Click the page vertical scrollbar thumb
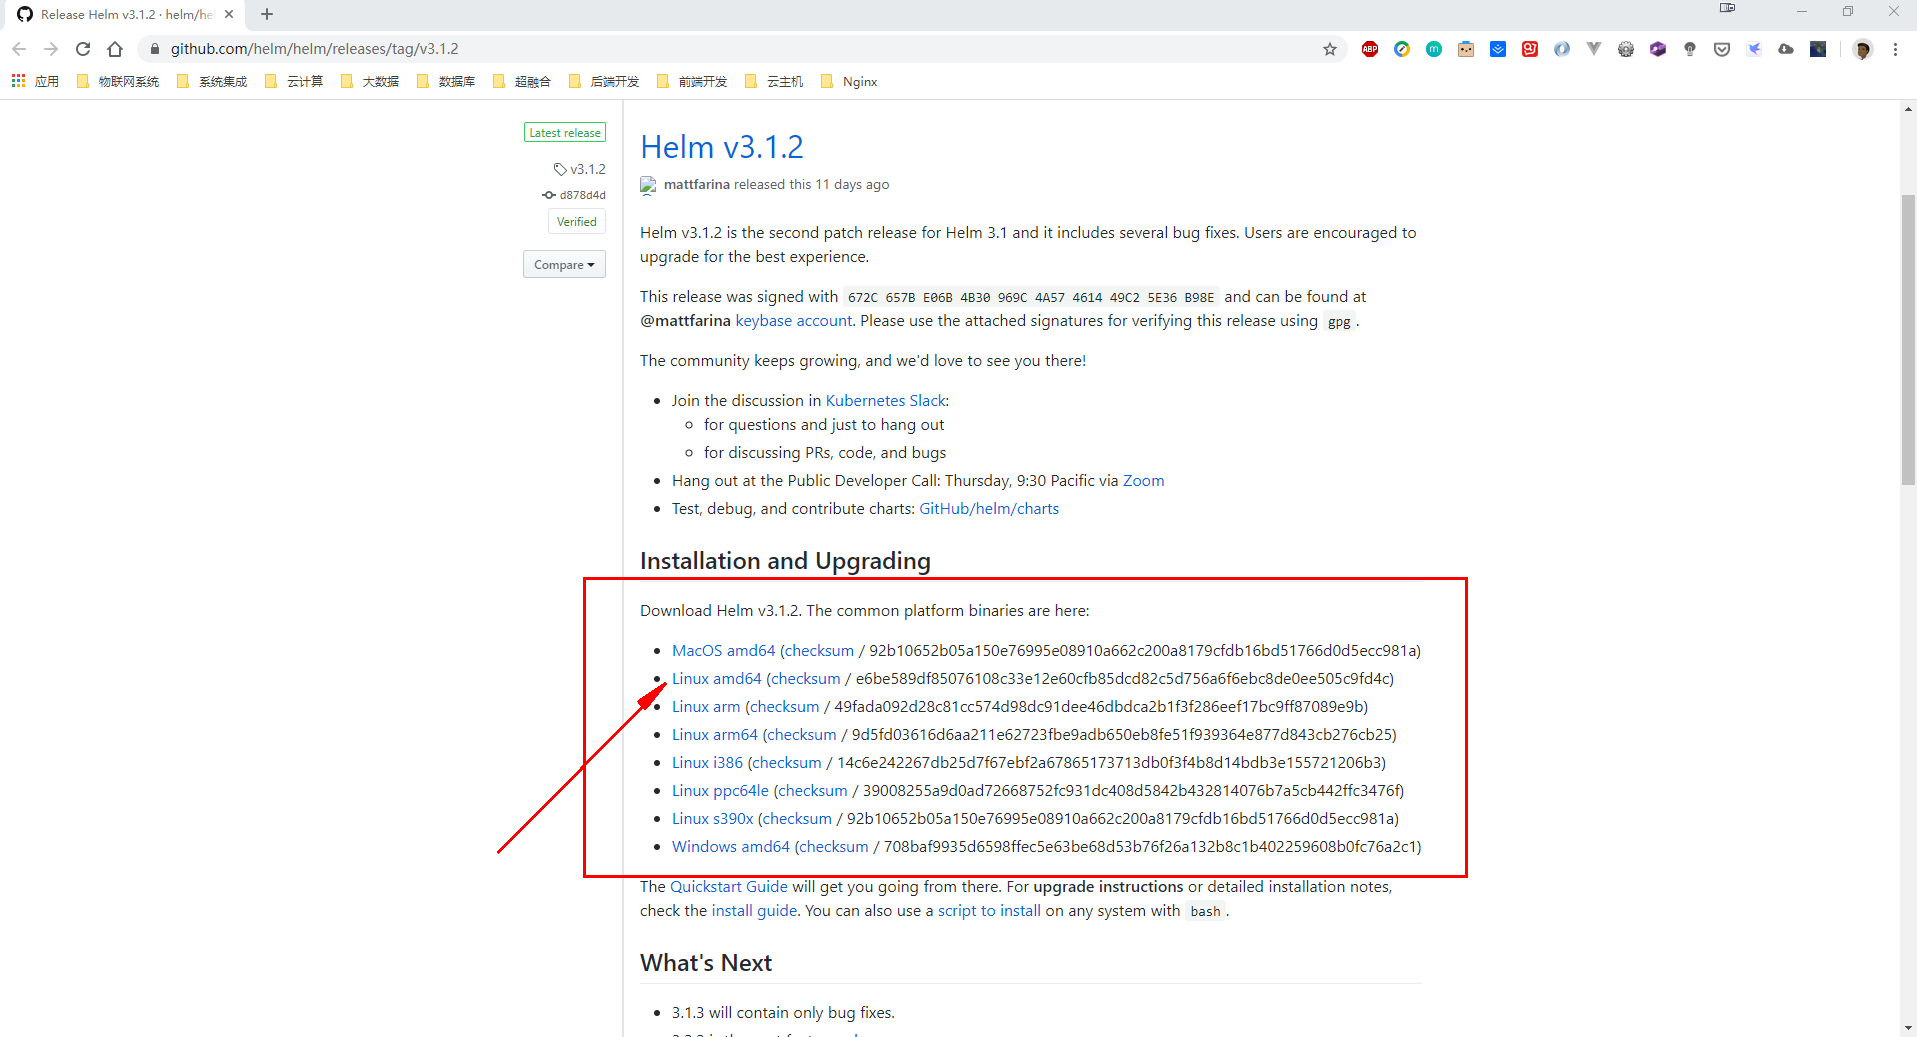This screenshot has width=1917, height=1037. 1908,340
